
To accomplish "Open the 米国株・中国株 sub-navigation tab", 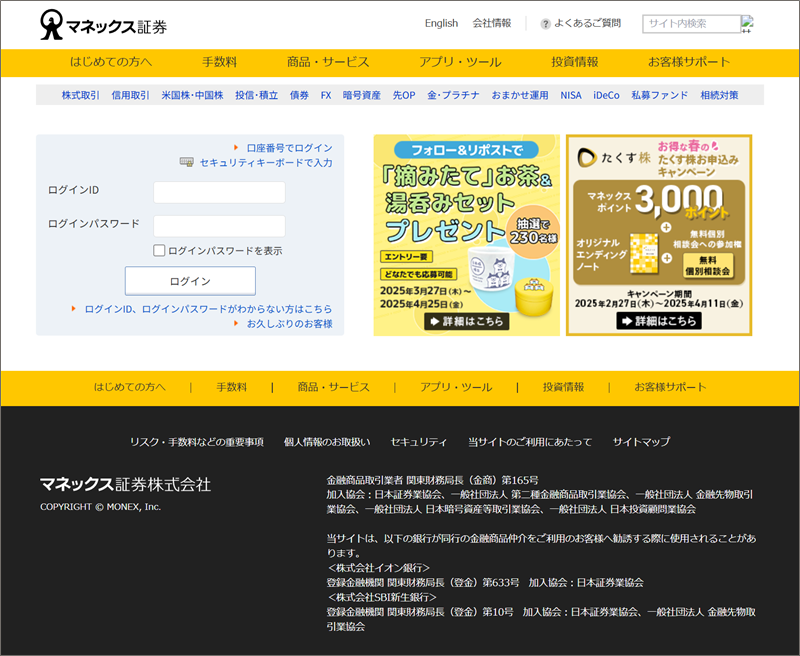I will click(x=192, y=95).
